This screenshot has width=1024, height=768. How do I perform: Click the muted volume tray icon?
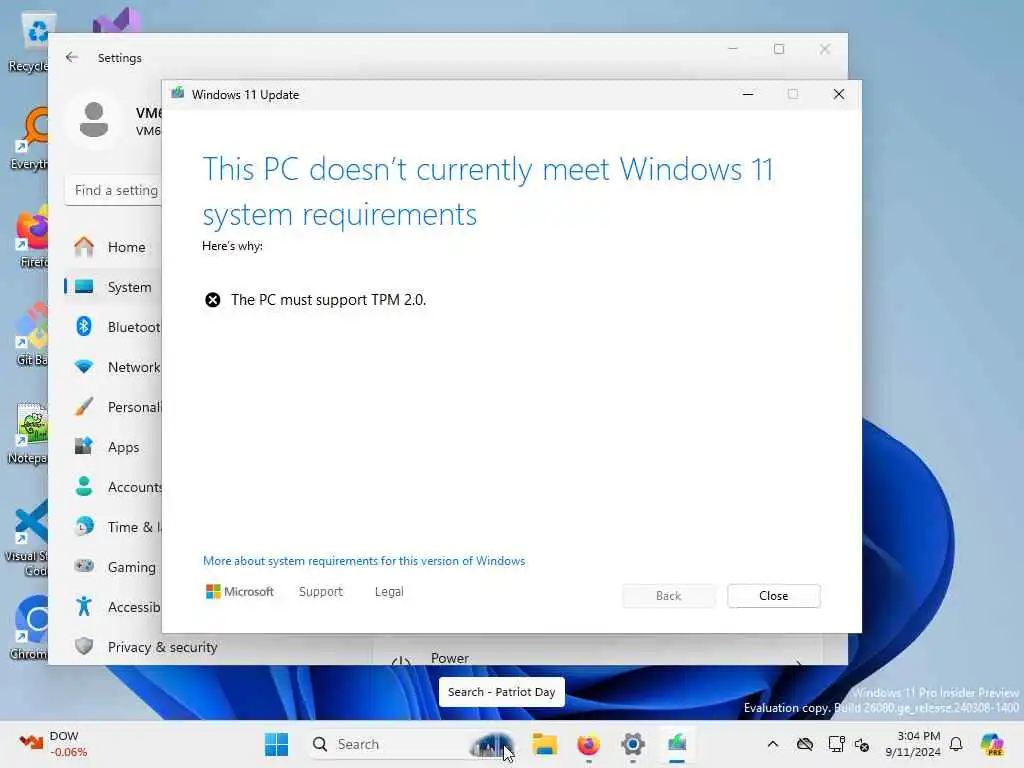862,745
